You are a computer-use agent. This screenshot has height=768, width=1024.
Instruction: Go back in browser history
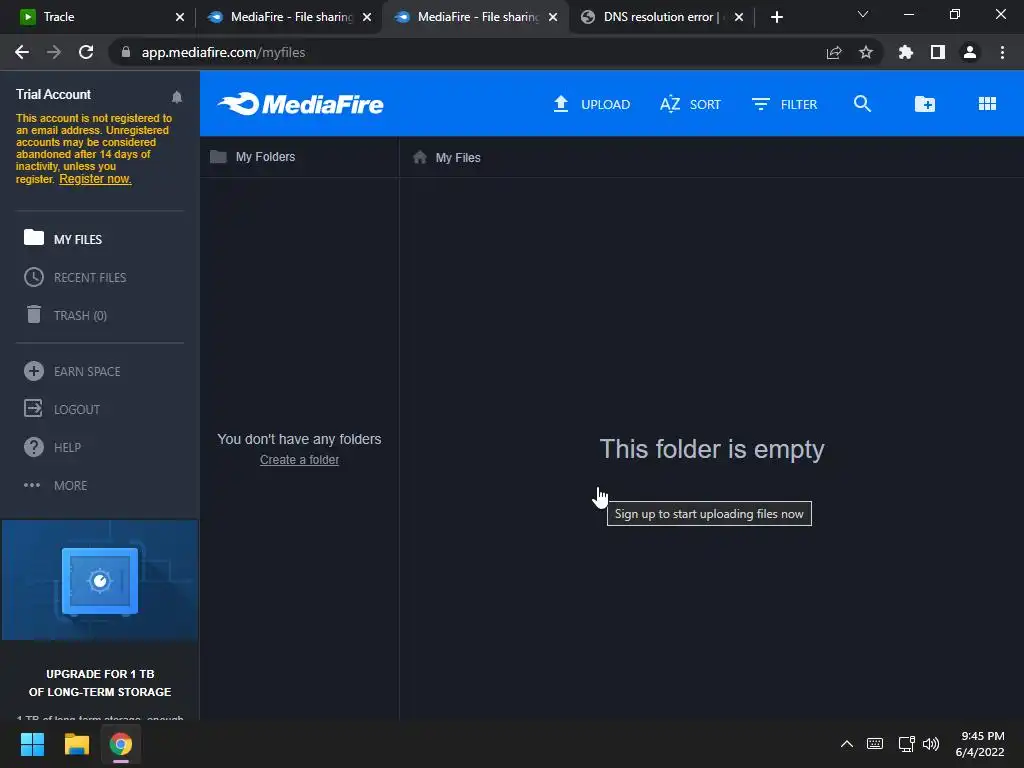click(x=22, y=52)
